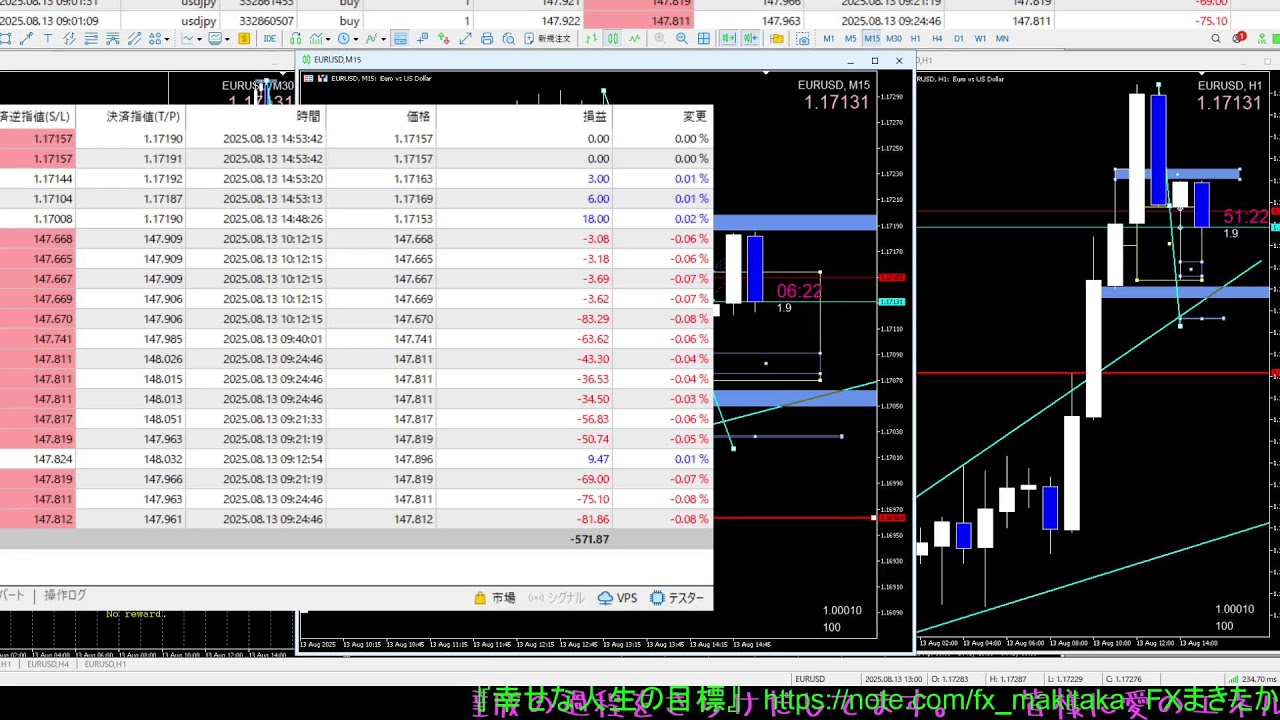1280x720 pixels.
Task: Select the M1 timeframe
Action: click(x=828, y=39)
